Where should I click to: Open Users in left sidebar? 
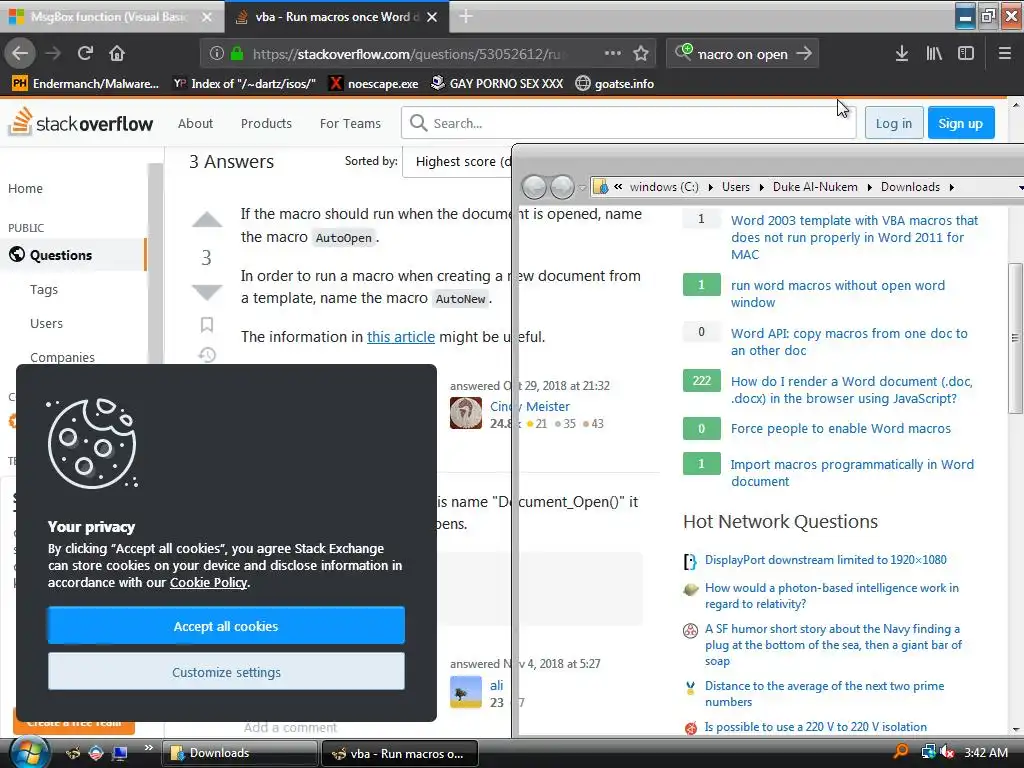46,323
